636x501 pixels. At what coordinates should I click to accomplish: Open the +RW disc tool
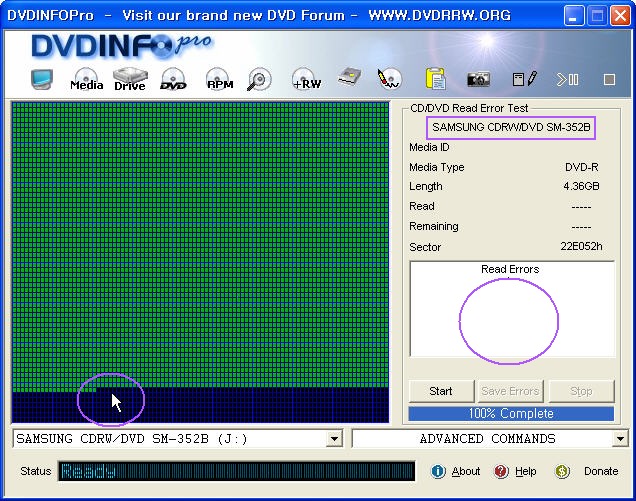click(305, 80)
